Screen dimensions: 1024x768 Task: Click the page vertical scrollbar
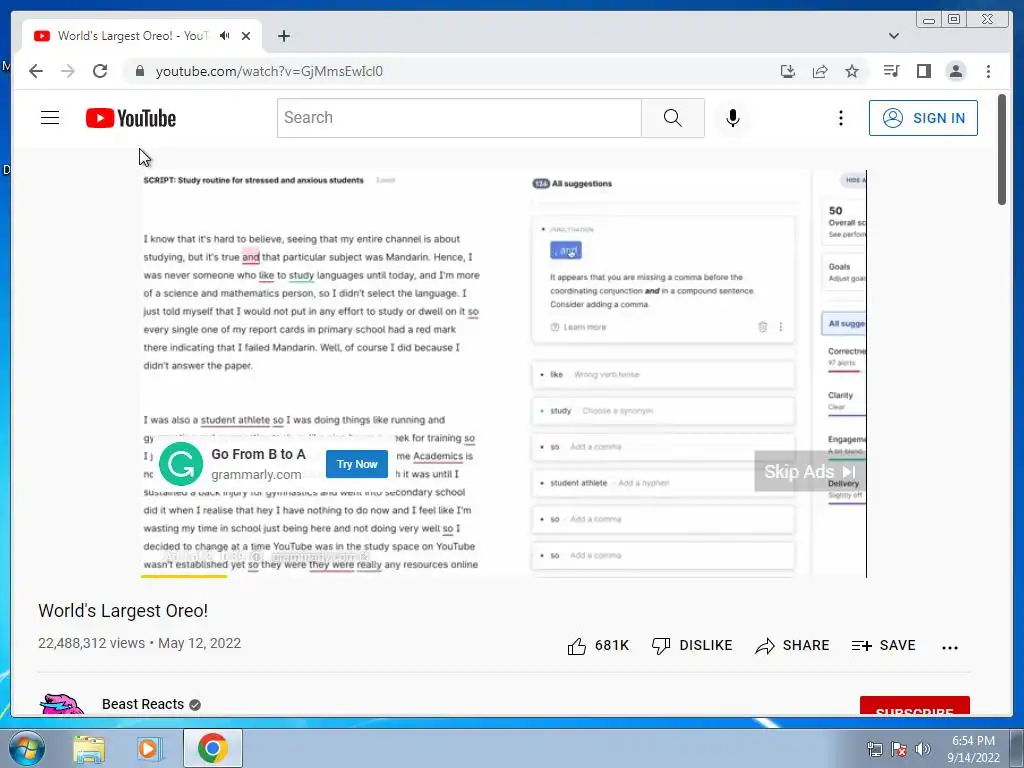1002,149
